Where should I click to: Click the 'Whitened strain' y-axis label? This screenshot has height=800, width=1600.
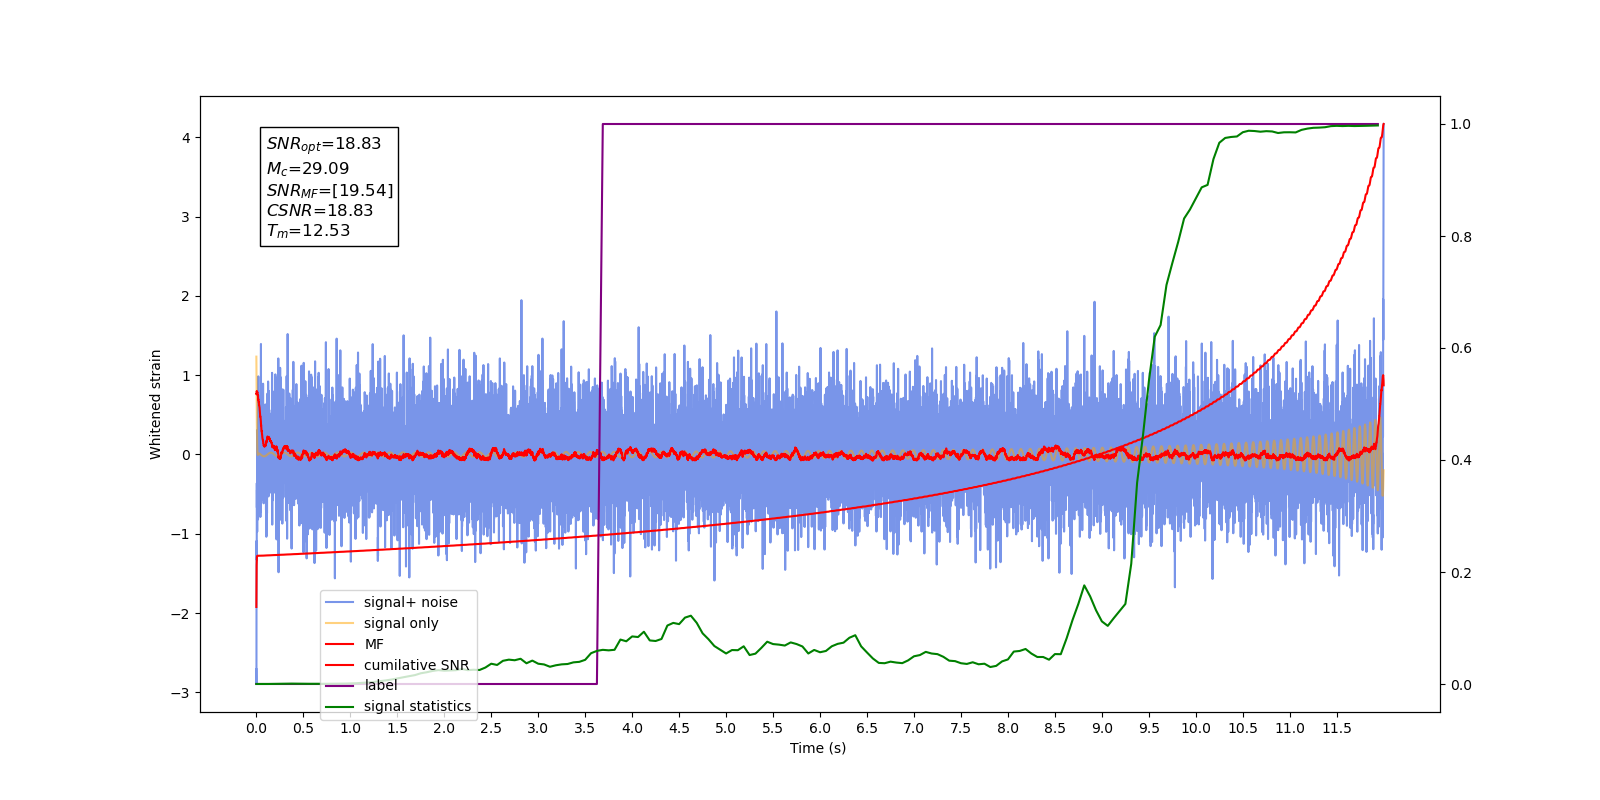point(155,404)
